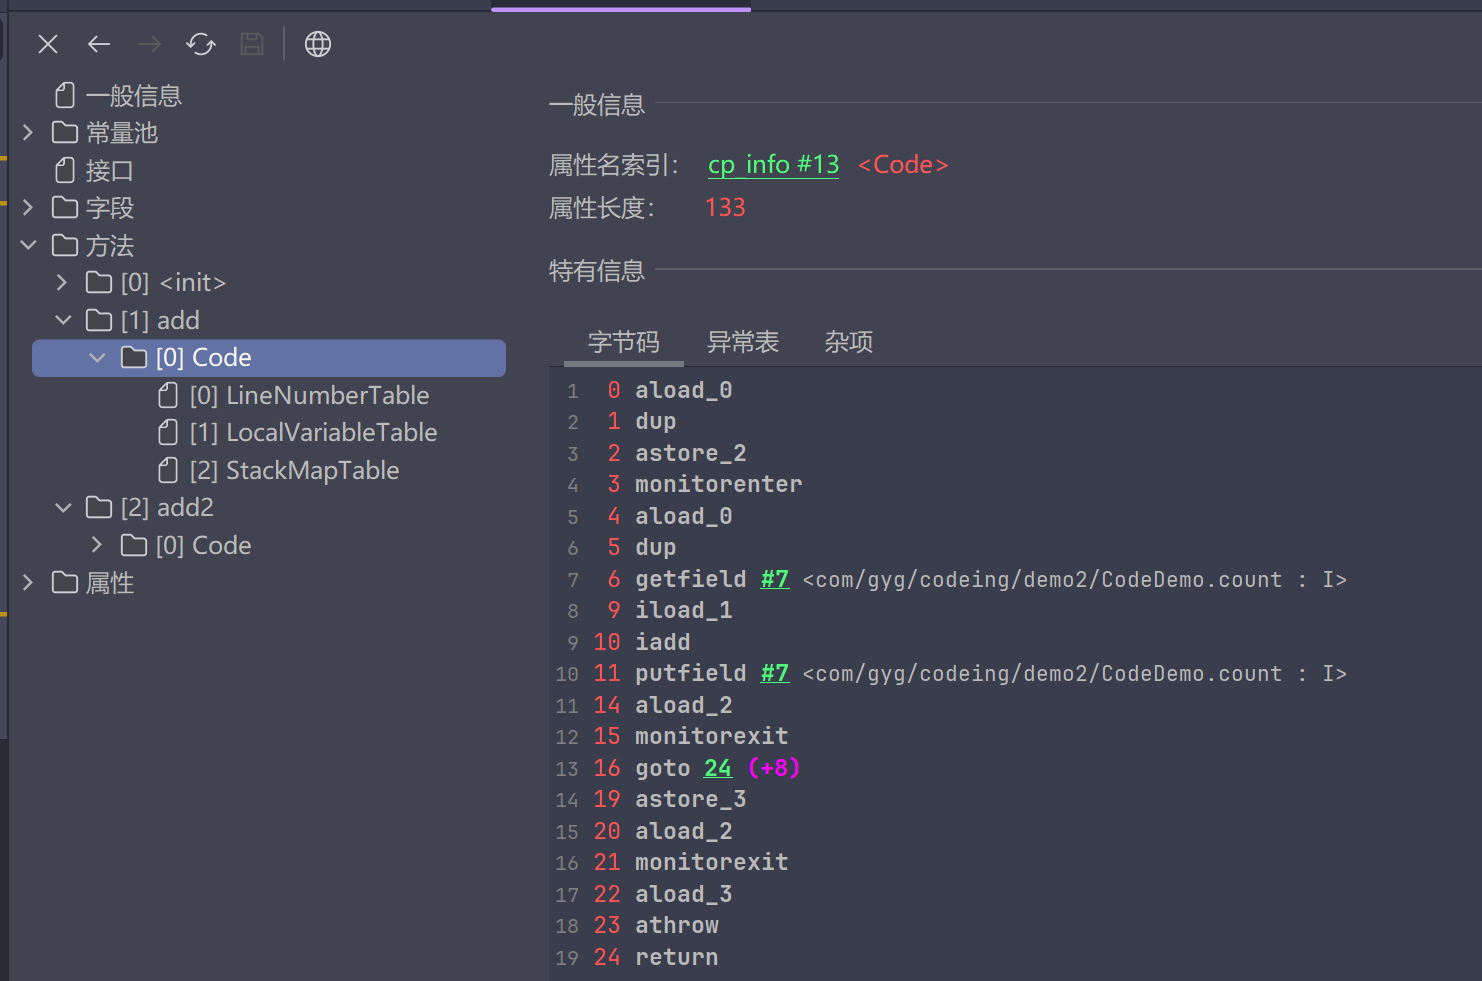
Task: Expand [0] Code under add2
Action: 96,545
